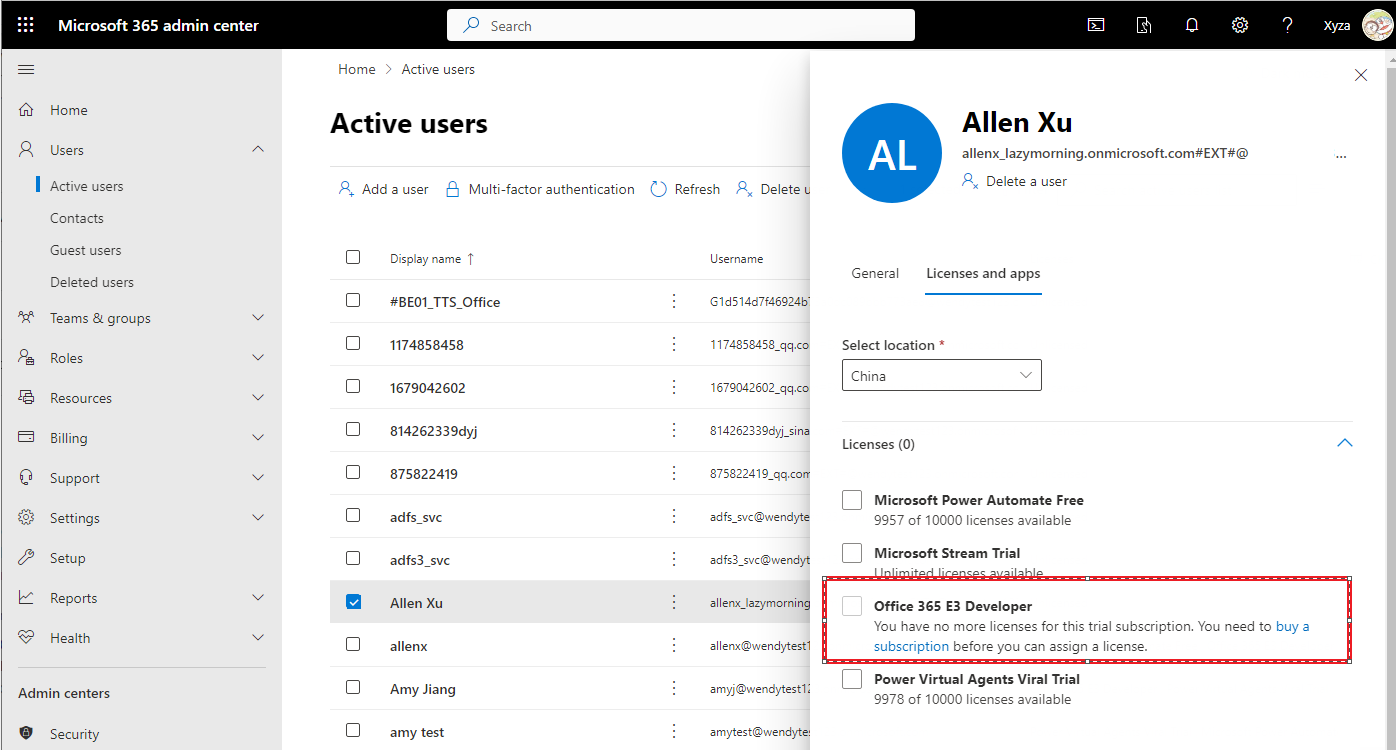Click the Username column header
This screenshot has height=750, width=1396.
737,258
